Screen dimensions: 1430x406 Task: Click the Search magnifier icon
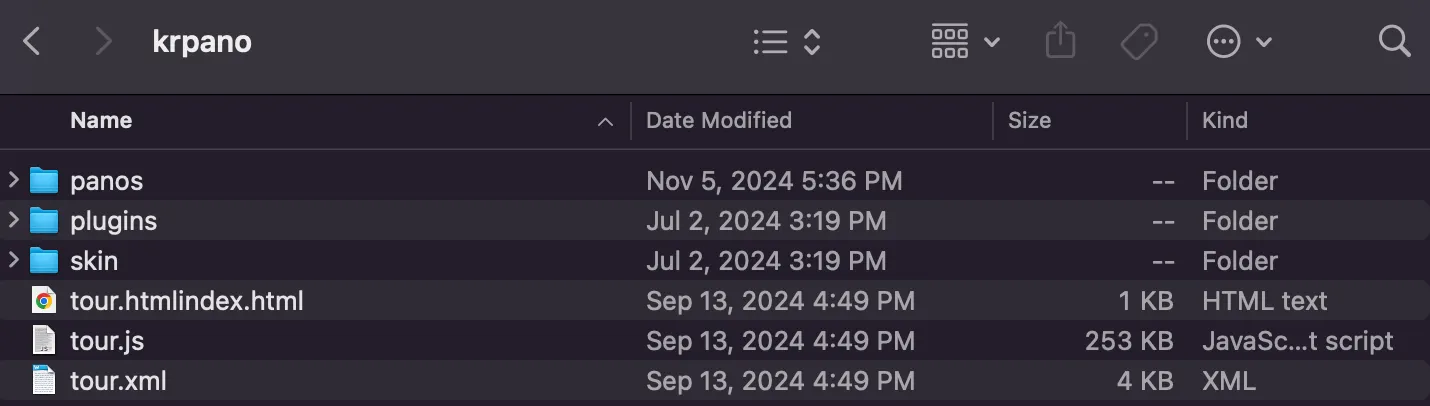(x=1393, y=42)
